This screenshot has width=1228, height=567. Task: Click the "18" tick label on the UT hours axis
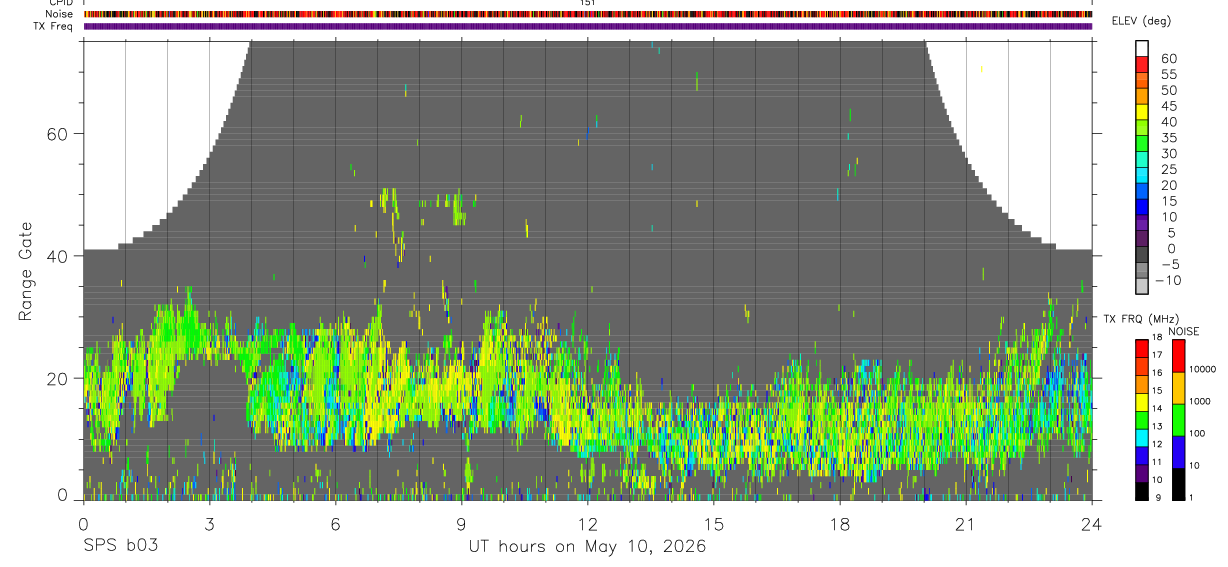pyautogui.click(x=840, y=523)
